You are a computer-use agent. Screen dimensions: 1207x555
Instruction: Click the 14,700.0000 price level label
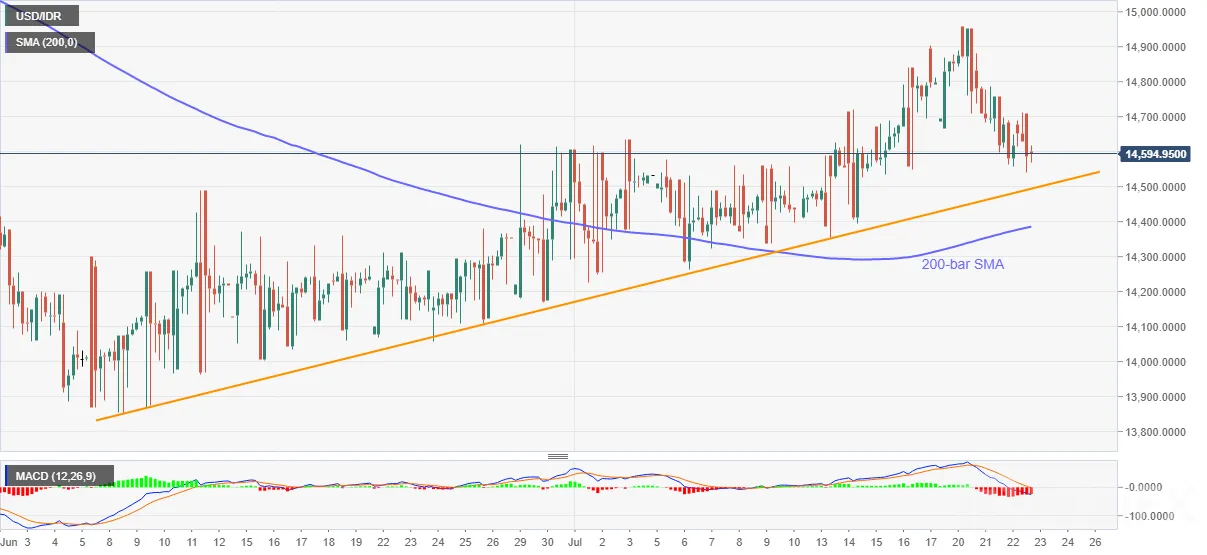[x=1164, y=117]
